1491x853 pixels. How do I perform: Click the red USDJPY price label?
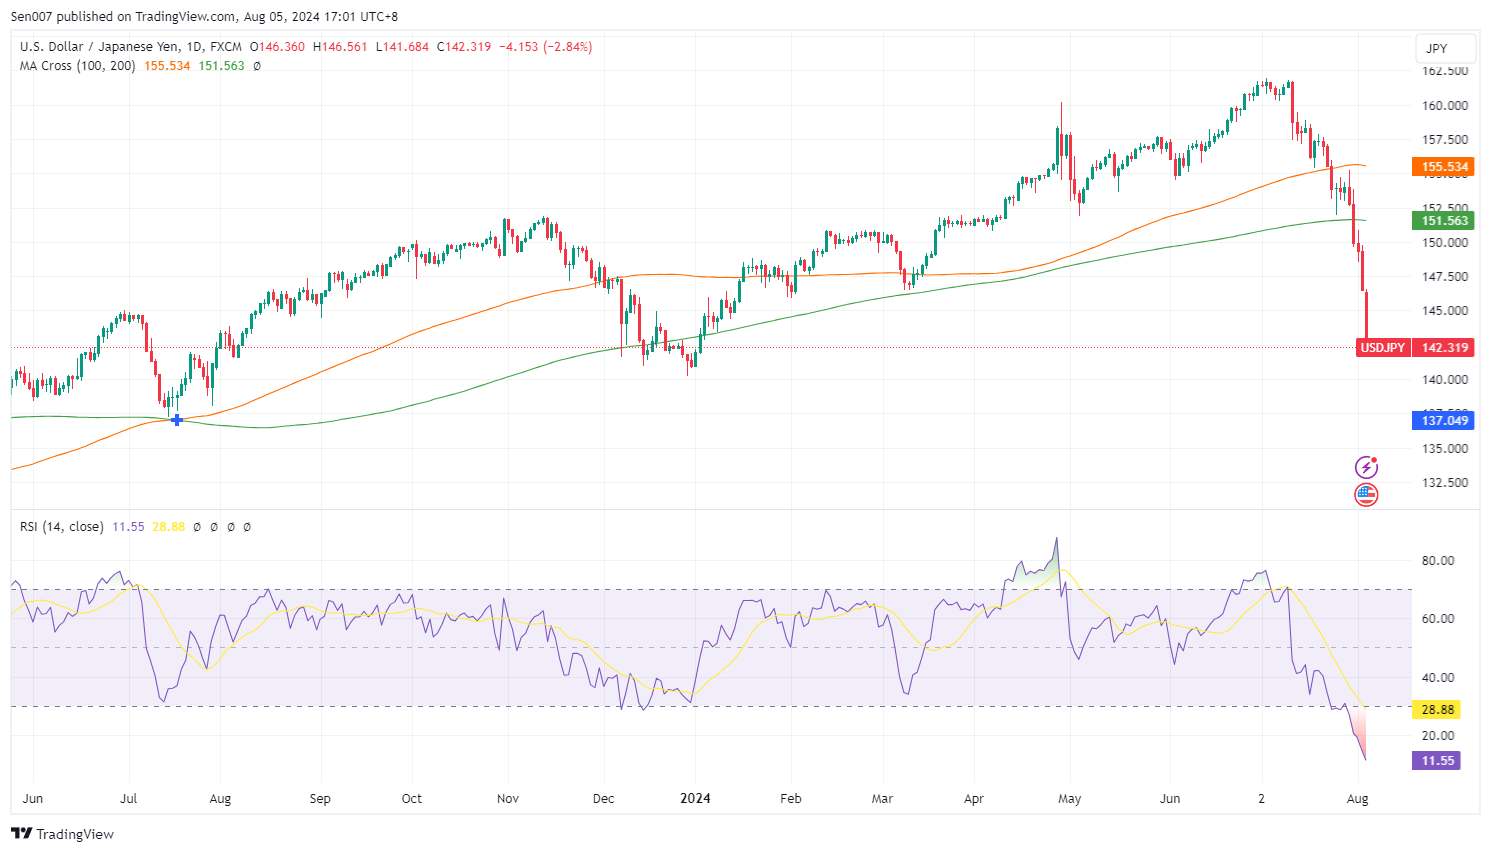point(1383,348)
